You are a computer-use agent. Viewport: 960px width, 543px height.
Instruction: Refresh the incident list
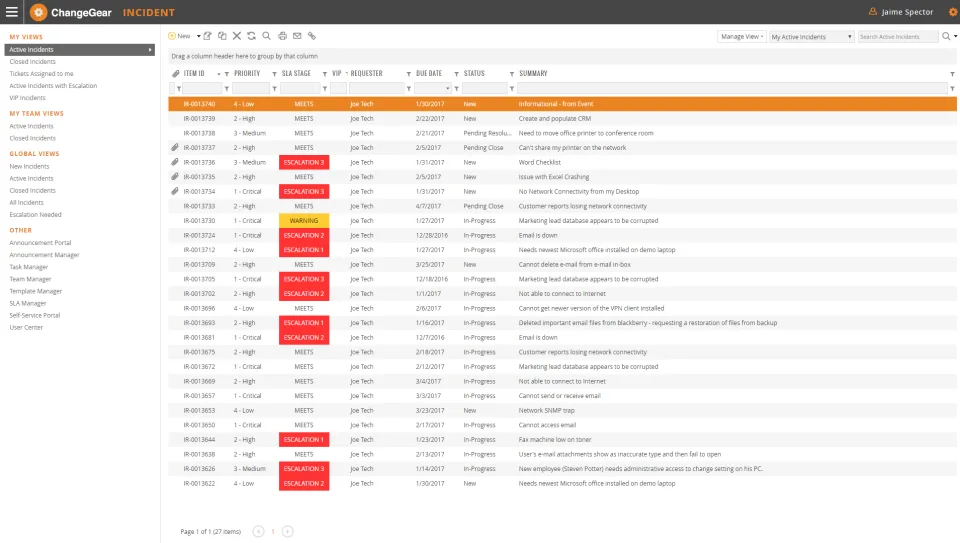point(252,36)
